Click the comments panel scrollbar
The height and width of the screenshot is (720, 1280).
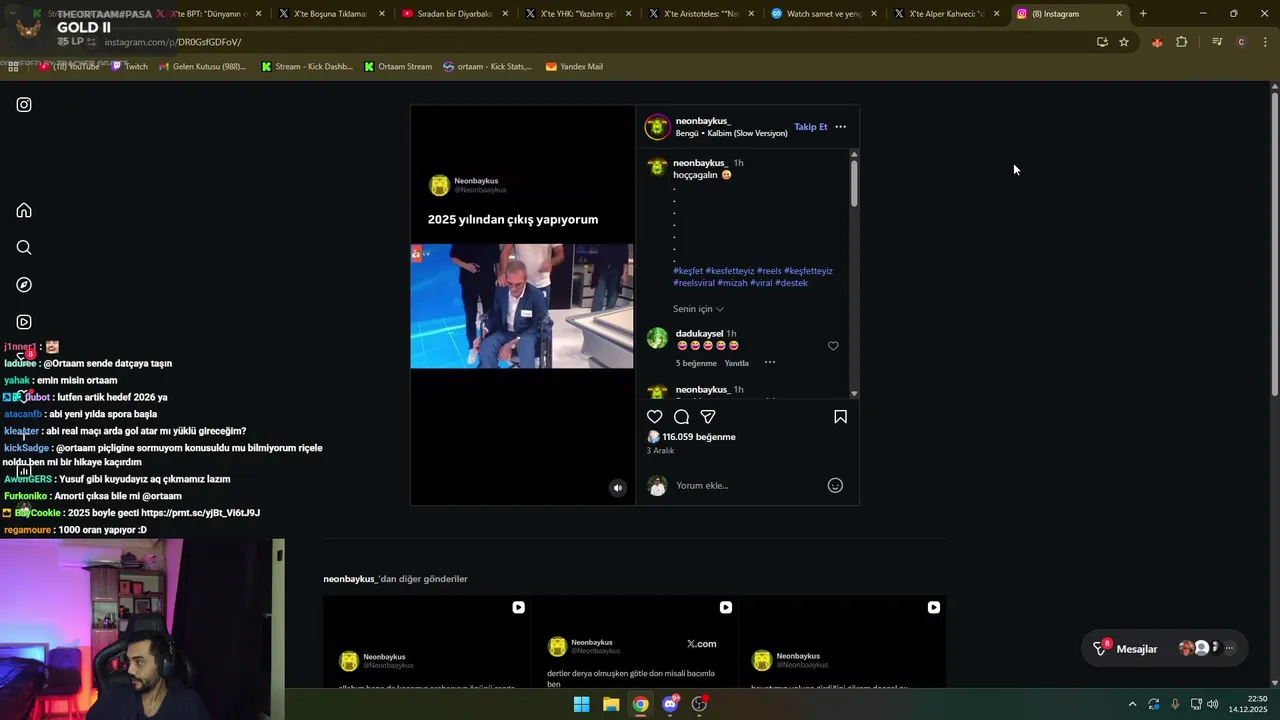854,185
